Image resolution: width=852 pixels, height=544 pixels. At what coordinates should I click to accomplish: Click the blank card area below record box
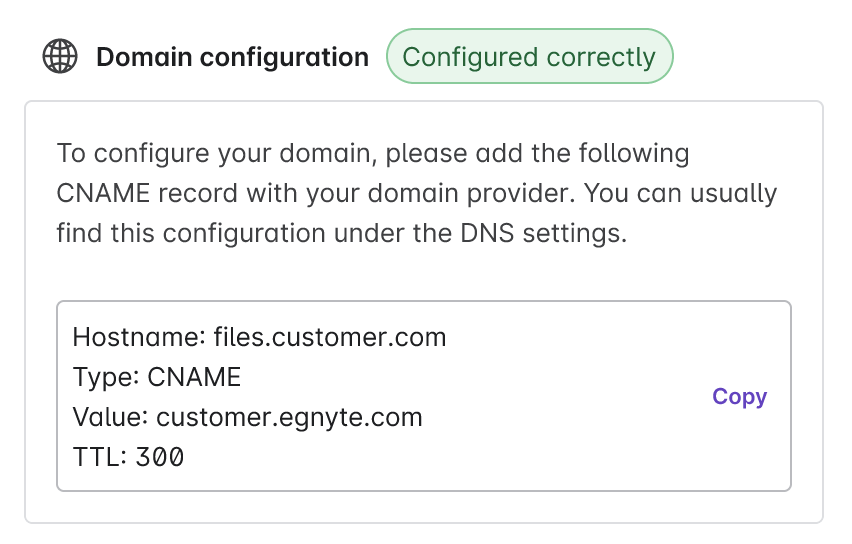tap(424, 507)
